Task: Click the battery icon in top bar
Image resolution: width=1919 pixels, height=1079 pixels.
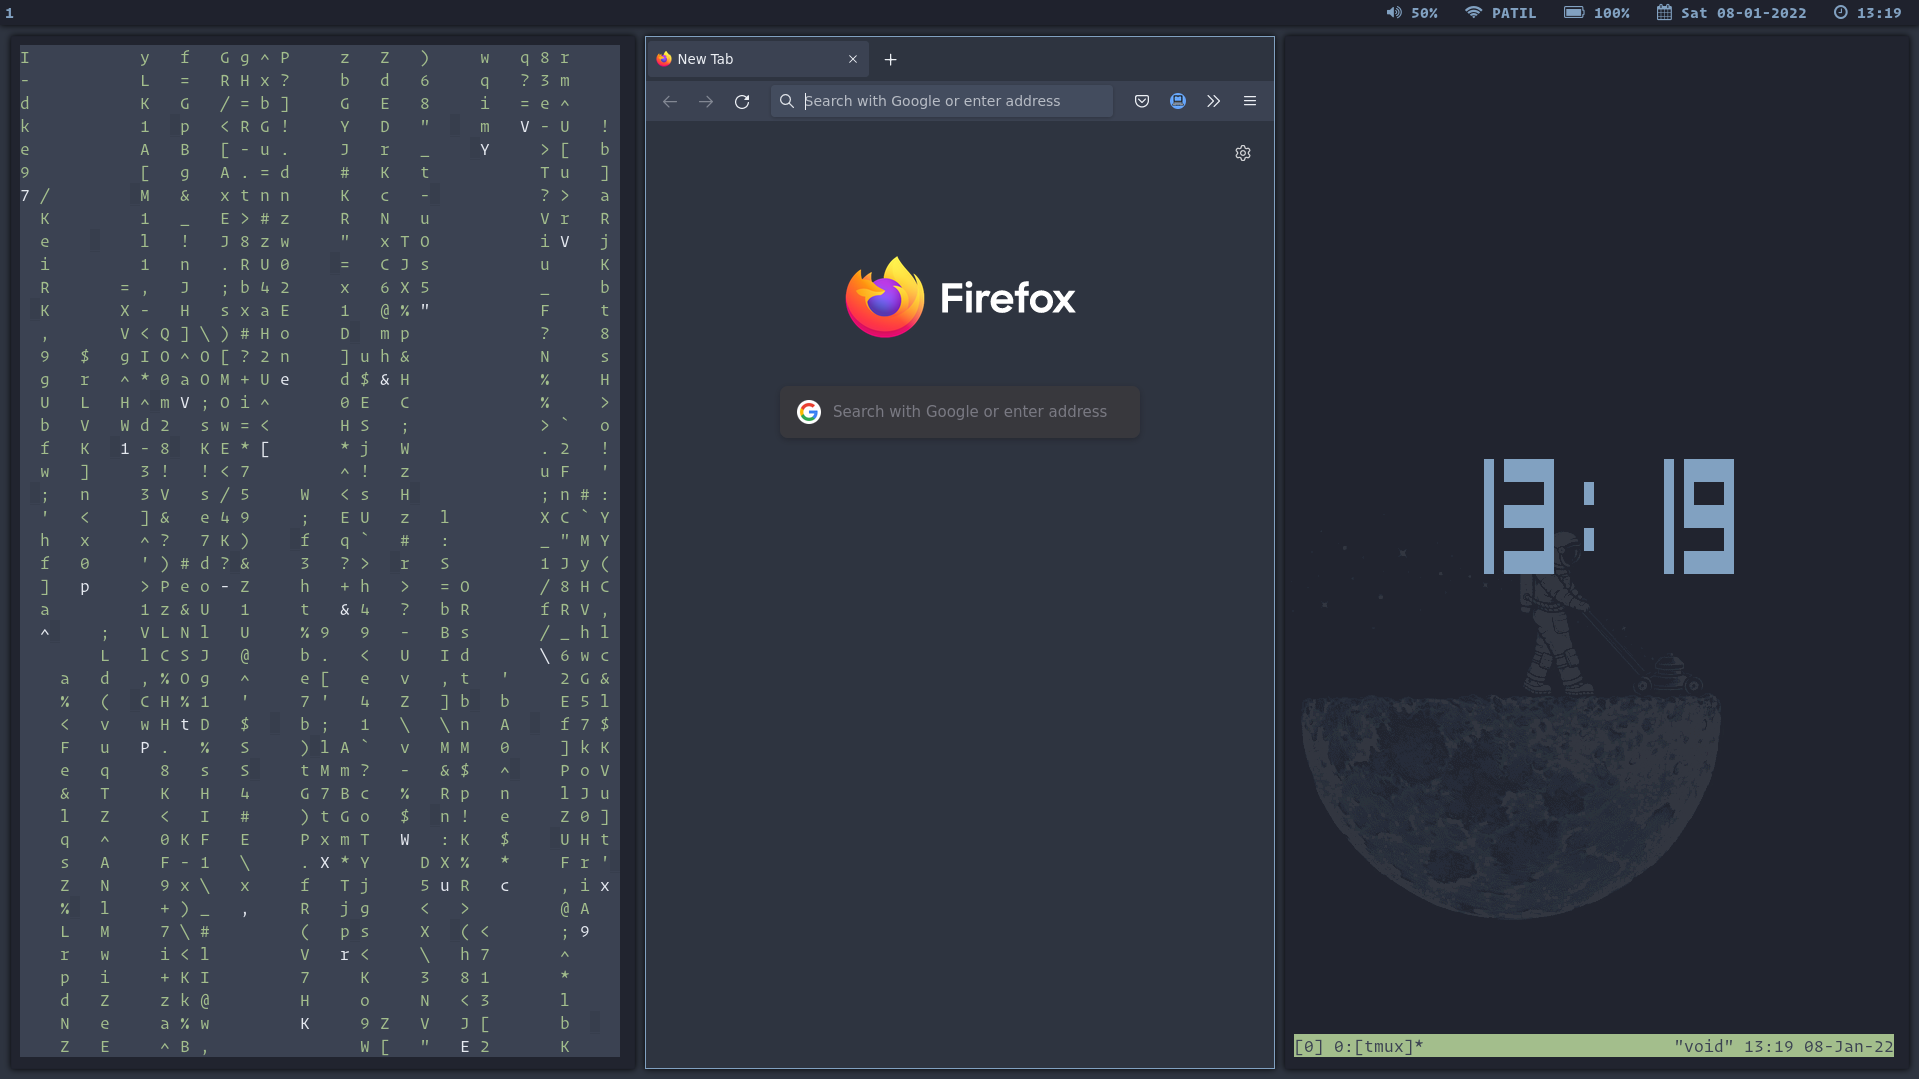Action: click(1574, 13)
